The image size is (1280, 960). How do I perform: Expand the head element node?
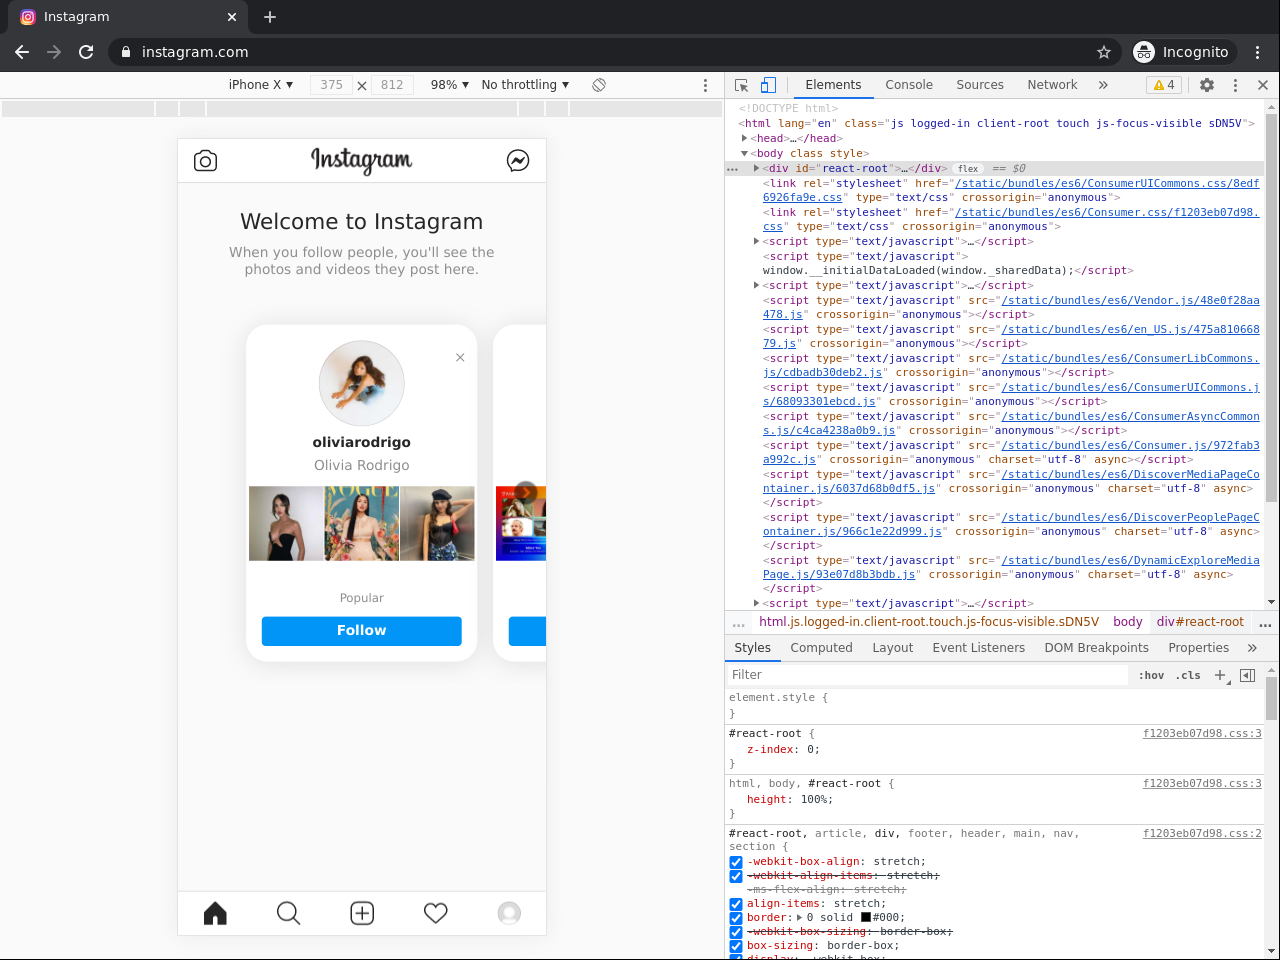click(x=745, y=139)
